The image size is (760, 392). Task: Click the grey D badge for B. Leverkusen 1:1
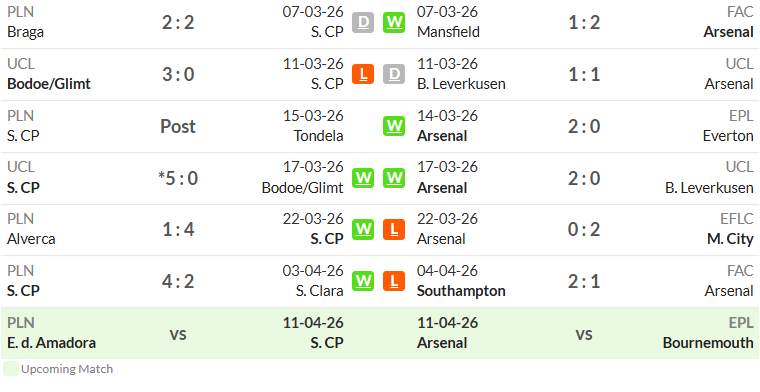pyautogui.click(x=394, y=74)
